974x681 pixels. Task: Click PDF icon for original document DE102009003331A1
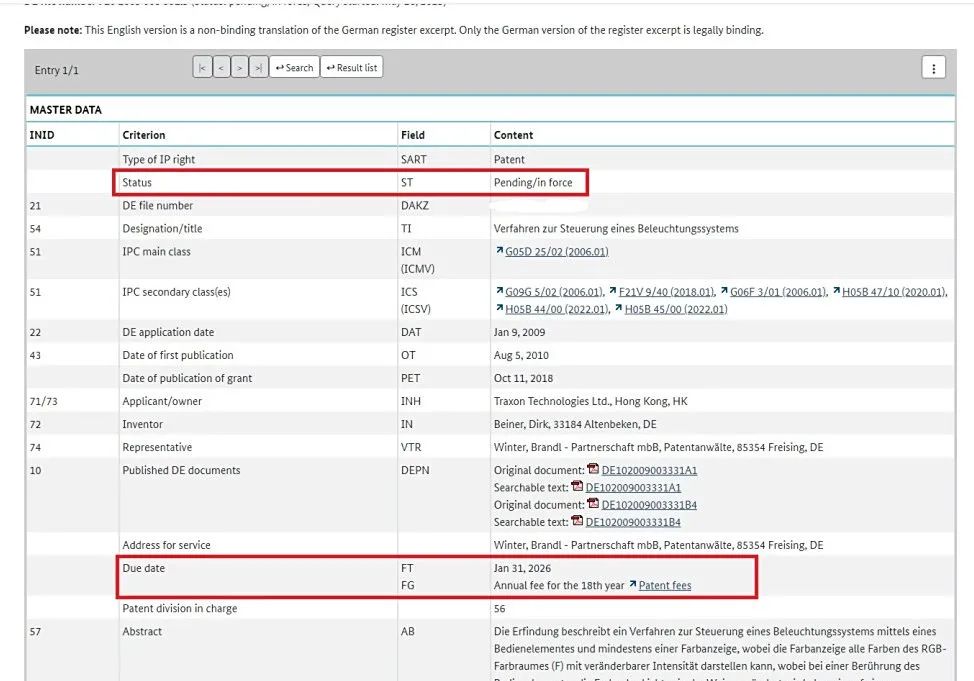[x=593, y=470]
